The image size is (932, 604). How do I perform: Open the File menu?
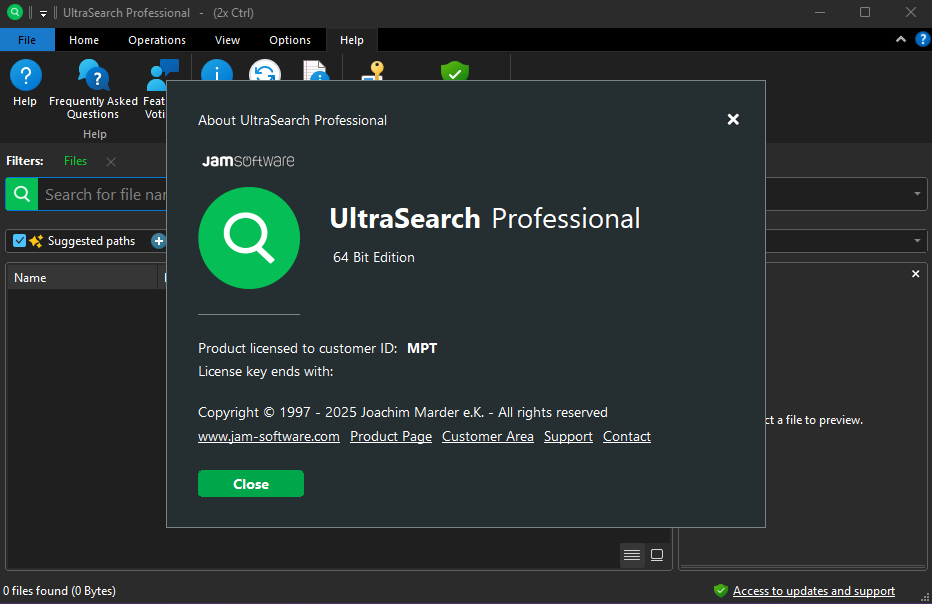[x=27, y=40]
